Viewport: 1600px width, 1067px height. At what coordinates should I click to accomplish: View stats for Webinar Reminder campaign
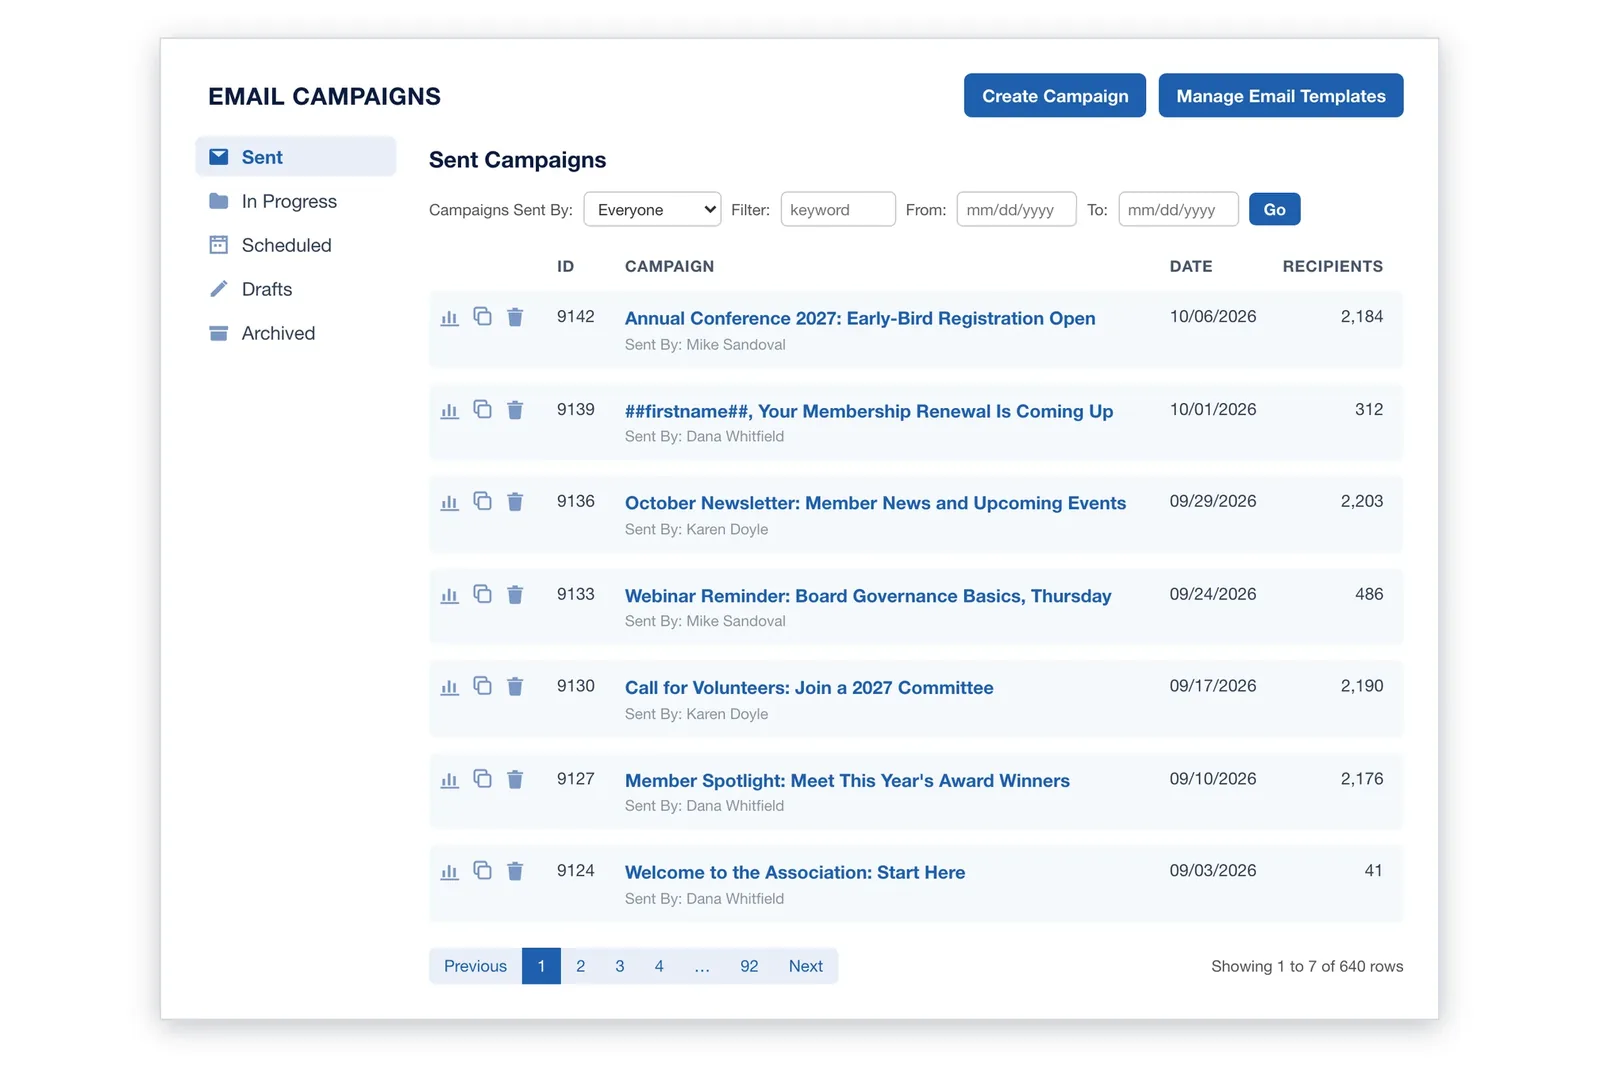[x=450, y=596]
